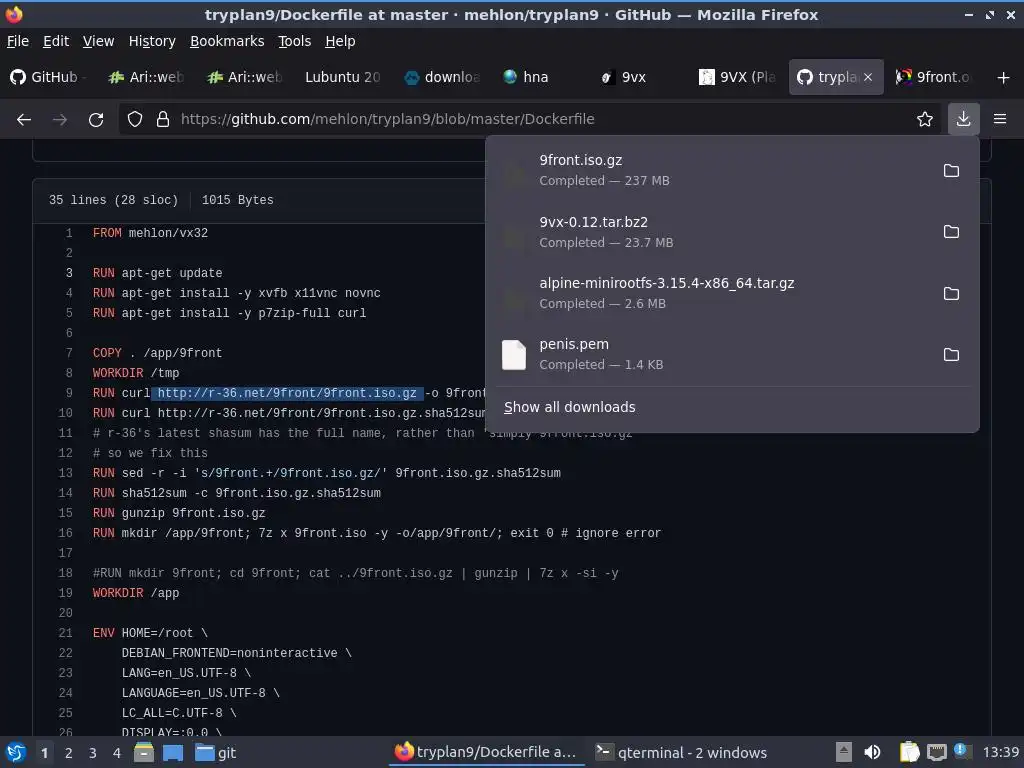Image resolution: width=1024 pixels, height=768 pixels.
Task: Open the penis.pem file icon
Action: [514, 355]
